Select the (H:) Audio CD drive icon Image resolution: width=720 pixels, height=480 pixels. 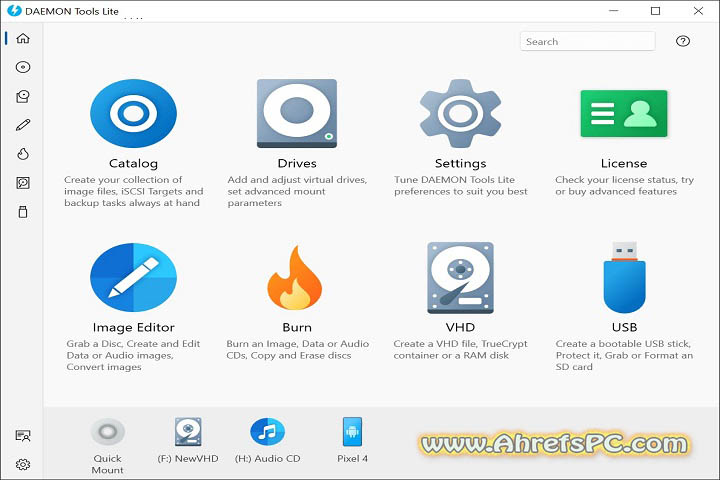pyautogui.click(x=267, y=432)
